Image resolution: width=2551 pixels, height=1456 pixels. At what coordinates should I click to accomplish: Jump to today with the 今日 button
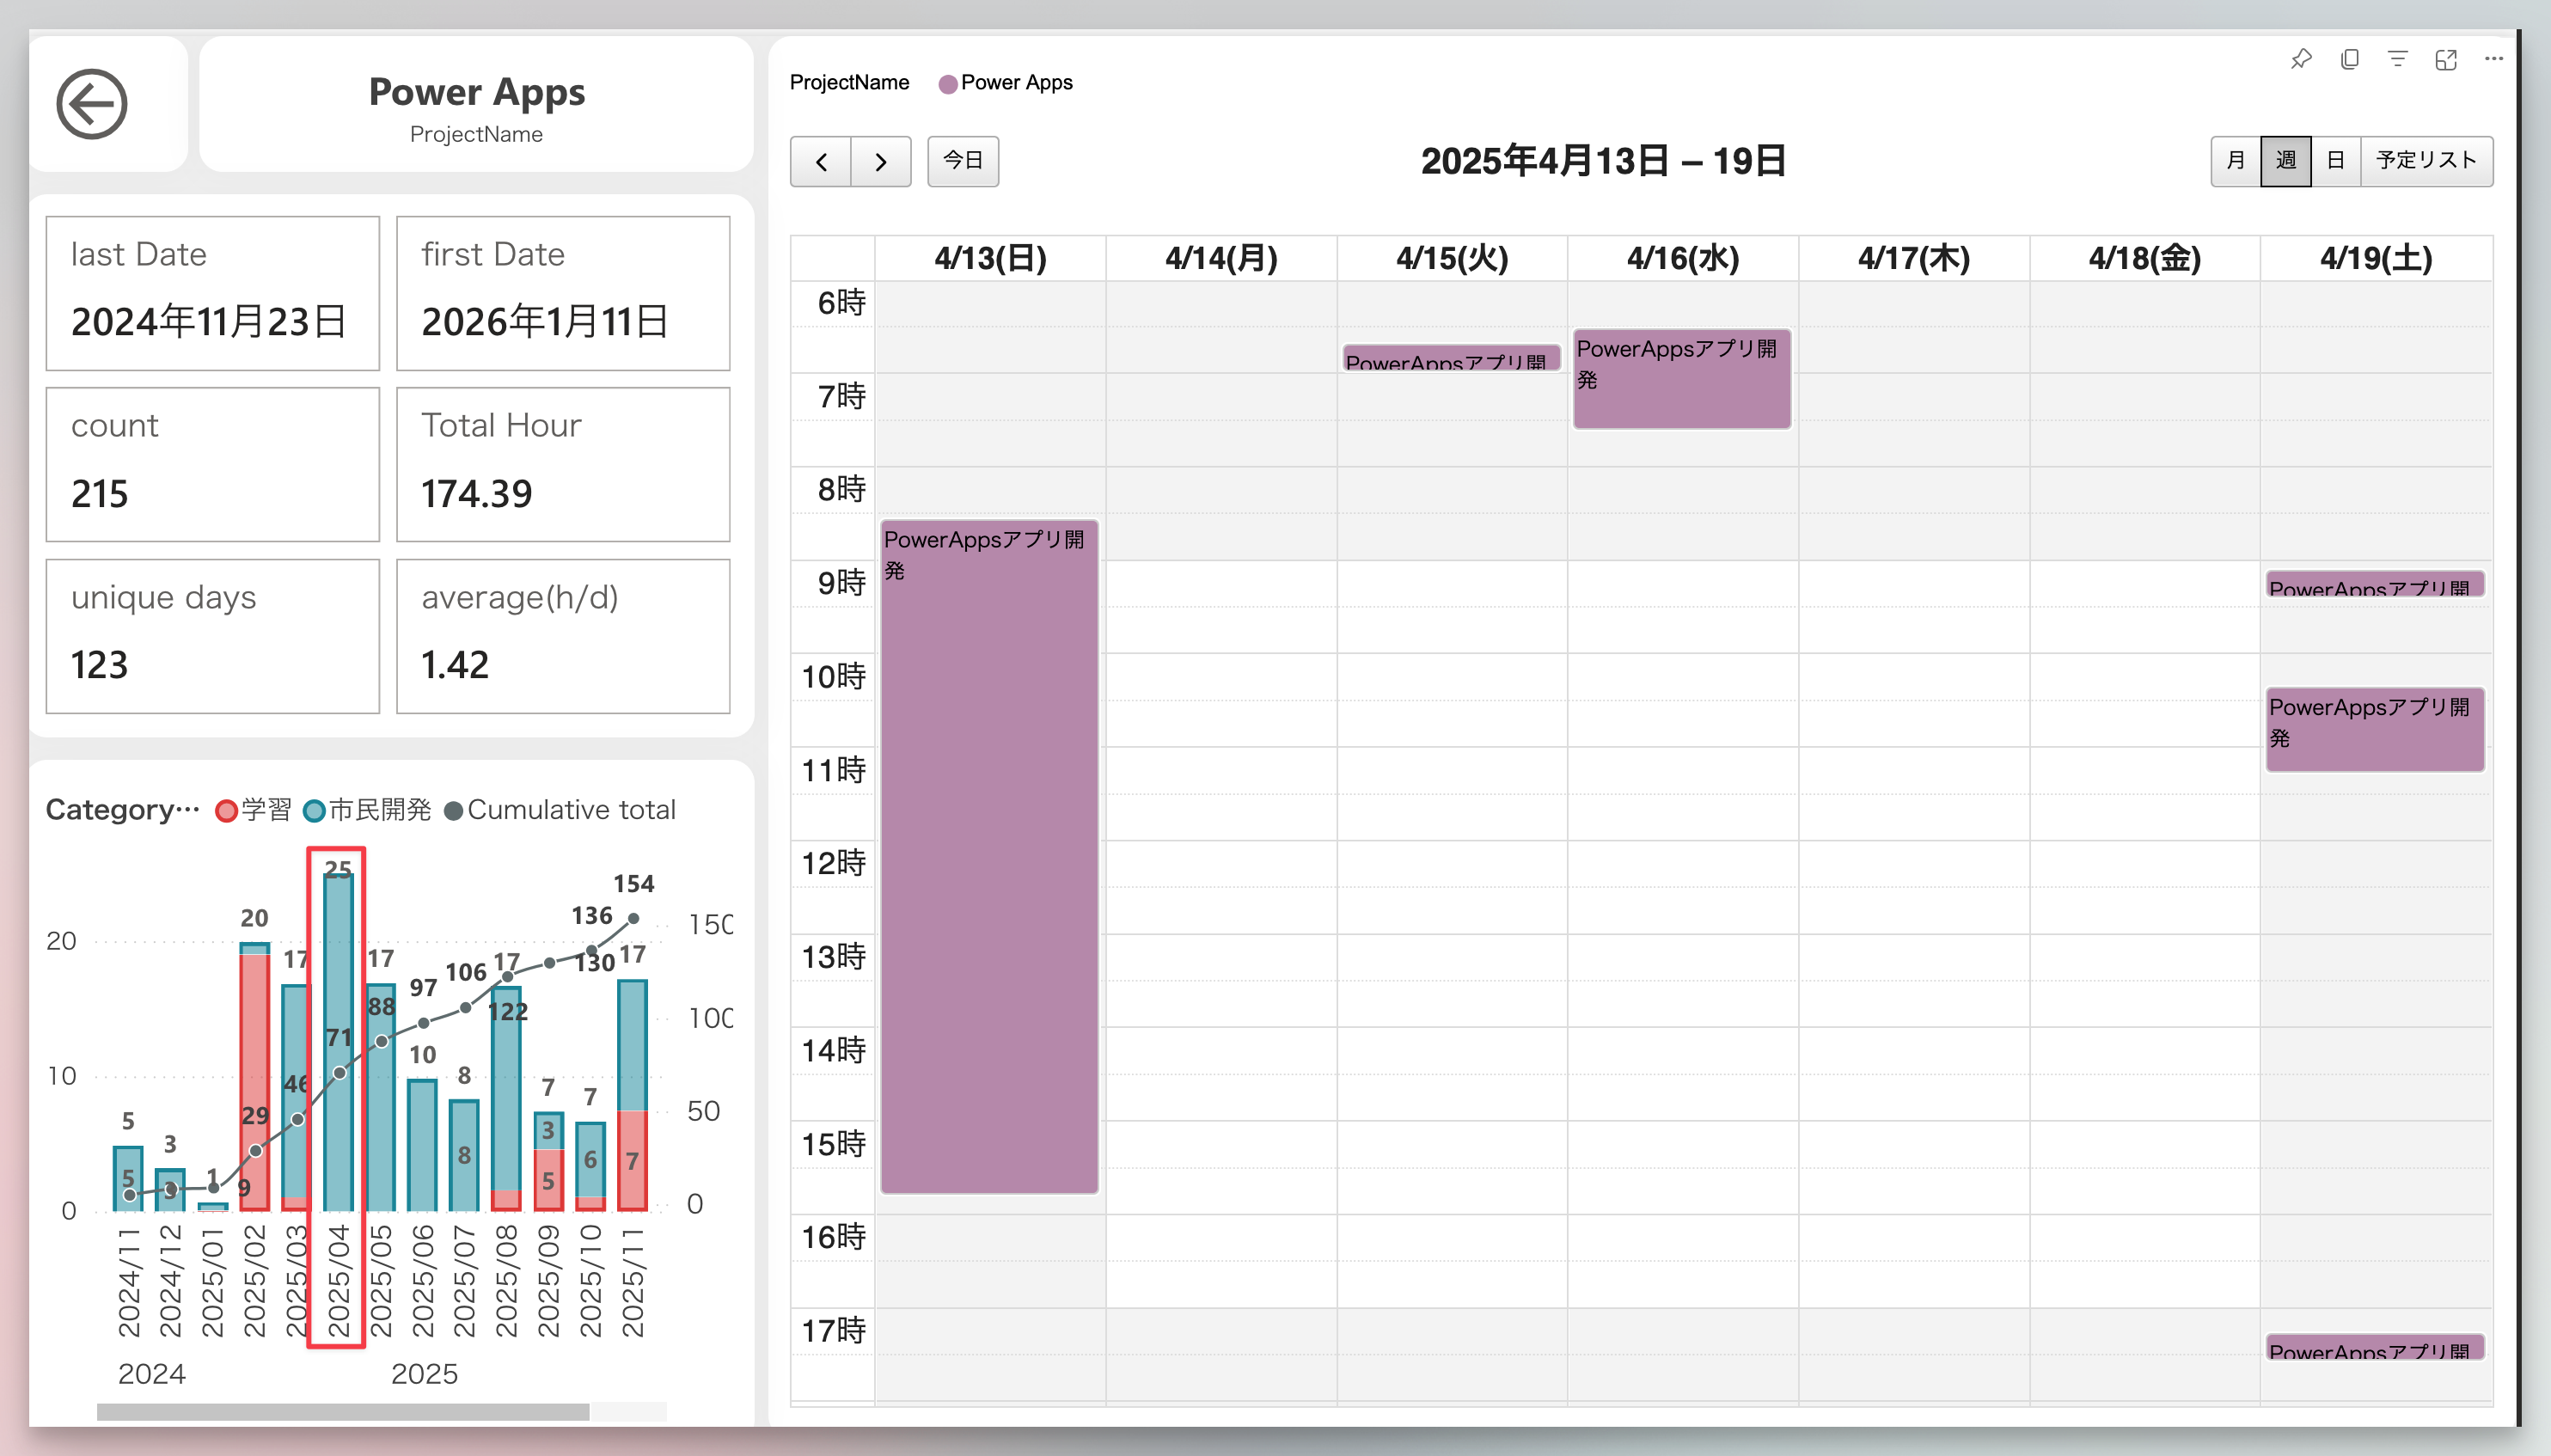963,161
